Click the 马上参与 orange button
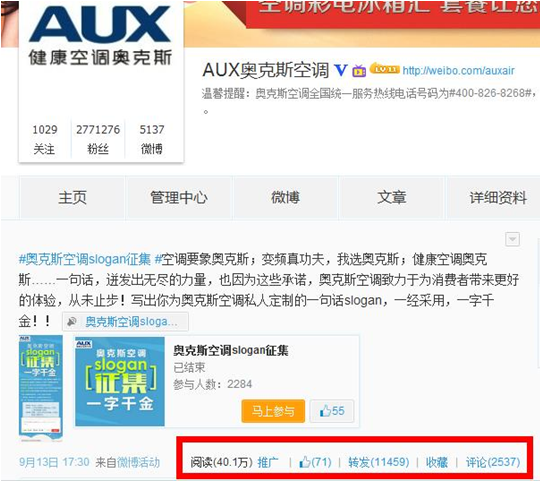Viewport: 540px width, 485px height. pos(273,411)
